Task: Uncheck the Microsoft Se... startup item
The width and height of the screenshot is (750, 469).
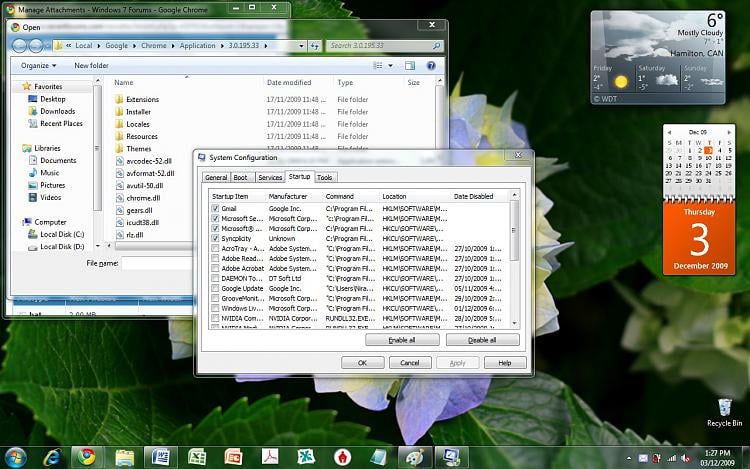Action: pyautogui.click(x=215, y=218)
